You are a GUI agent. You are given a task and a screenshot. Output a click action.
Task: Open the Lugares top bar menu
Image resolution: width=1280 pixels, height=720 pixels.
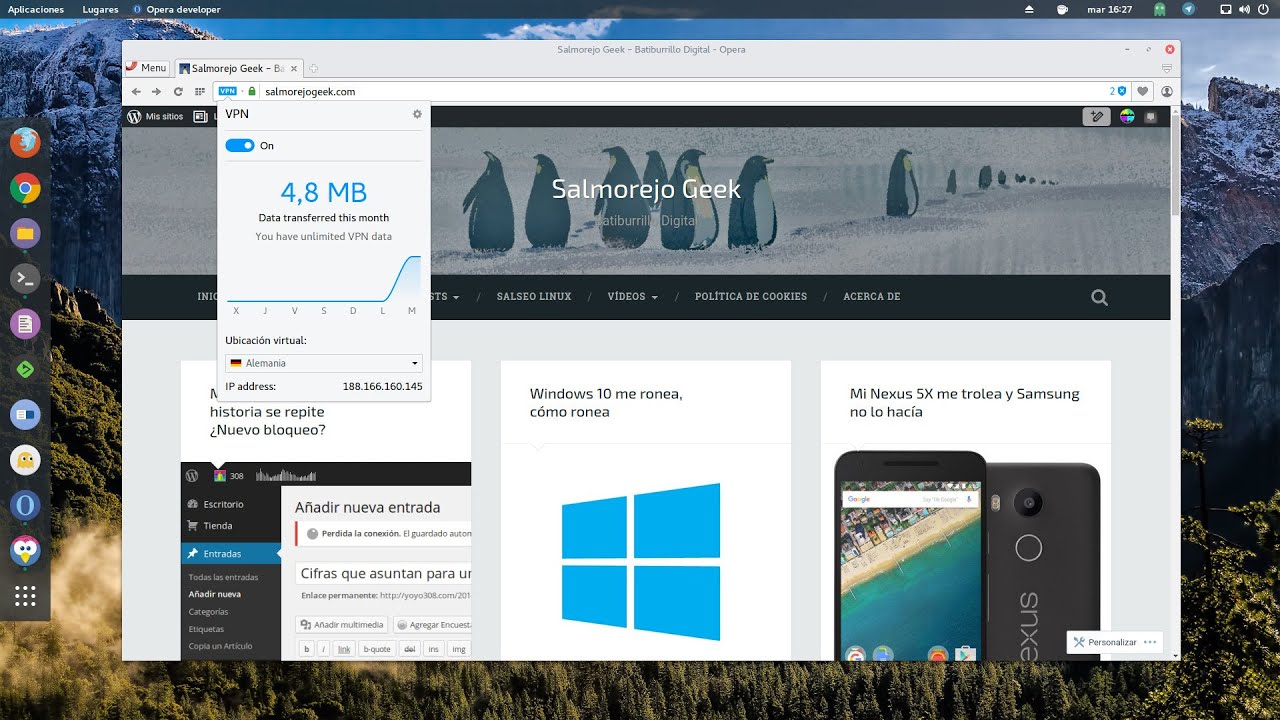coord(100,9)
